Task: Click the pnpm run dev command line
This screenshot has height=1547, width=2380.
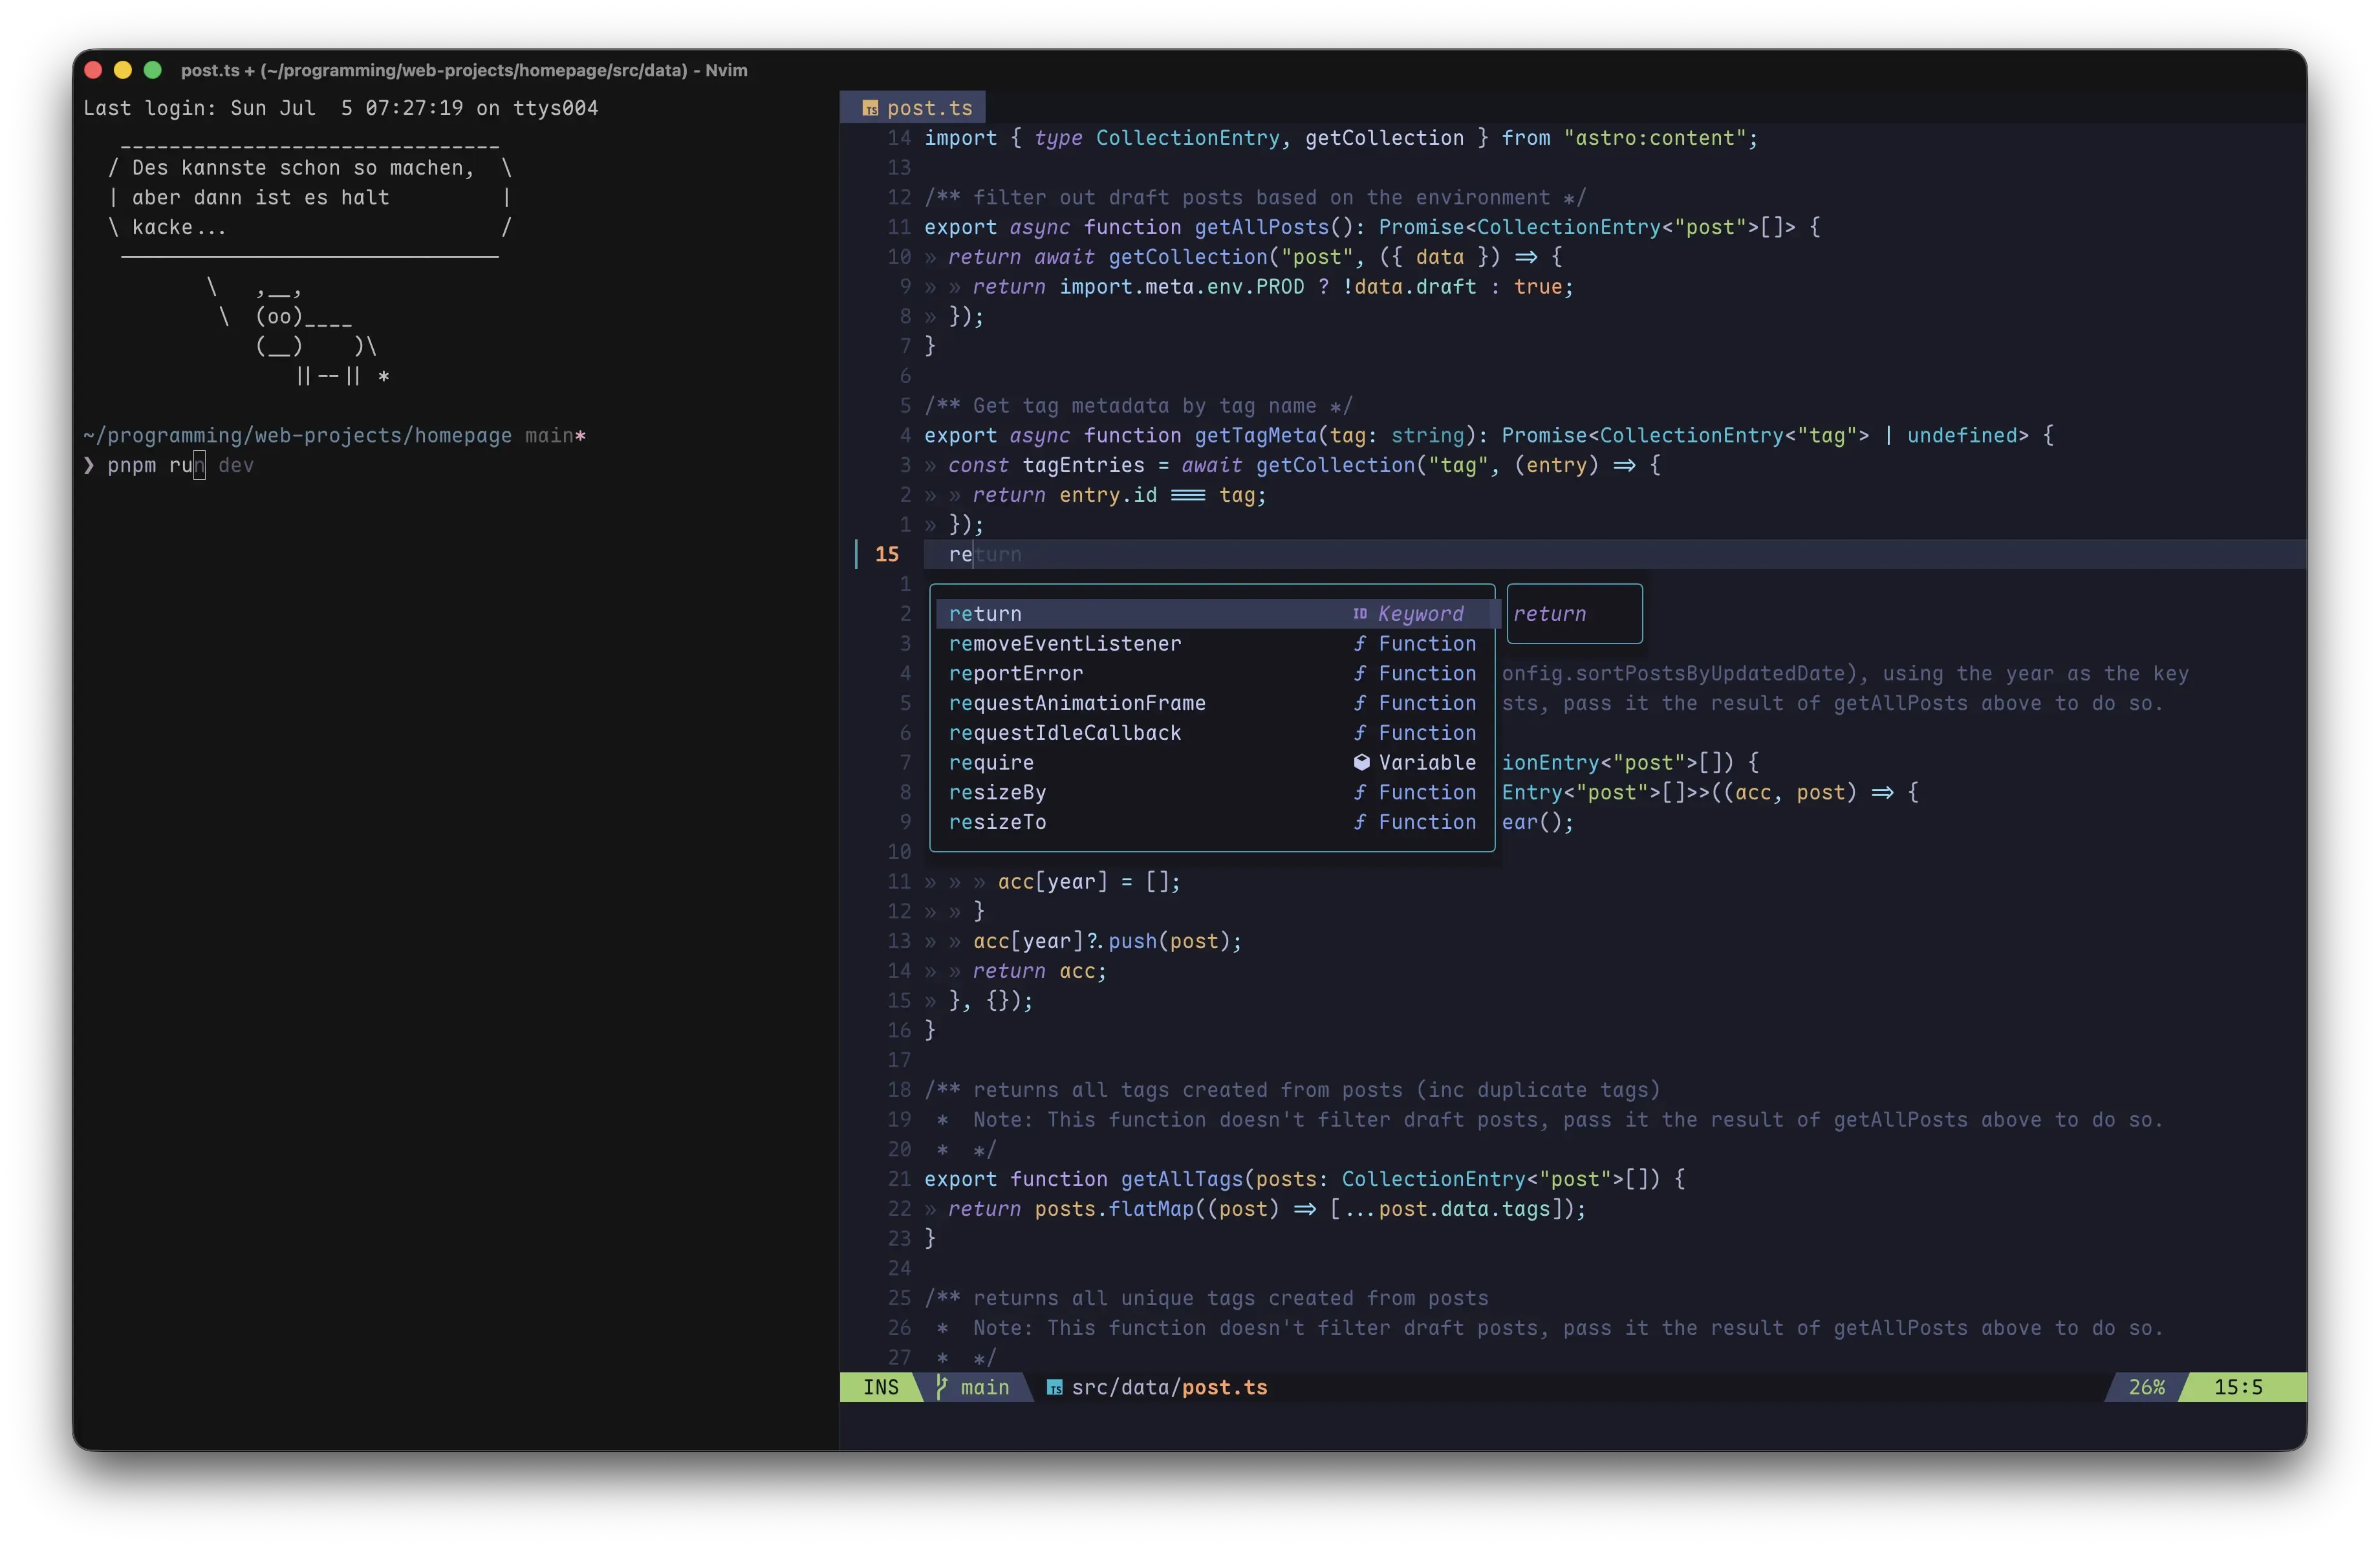Action: (x=180, y=466)
